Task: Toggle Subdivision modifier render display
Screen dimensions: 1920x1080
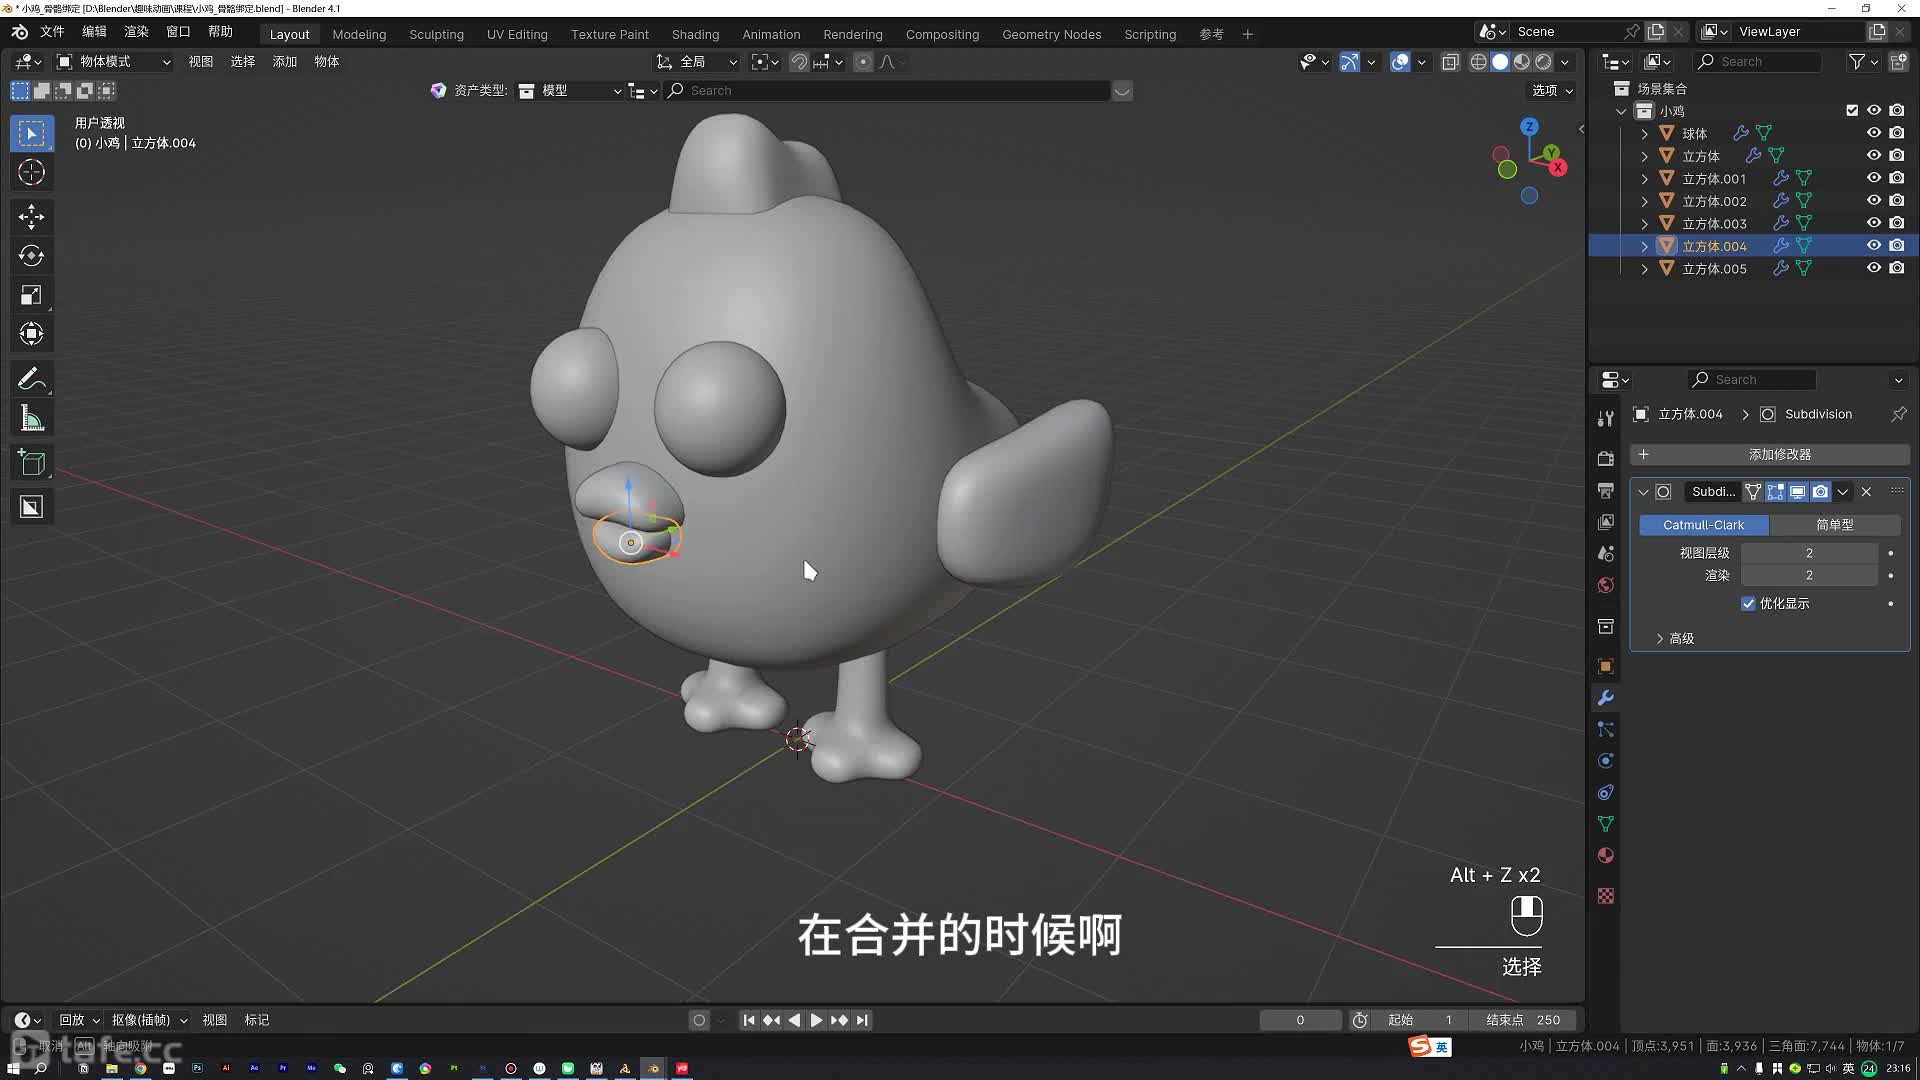Action: point(1821,492)
